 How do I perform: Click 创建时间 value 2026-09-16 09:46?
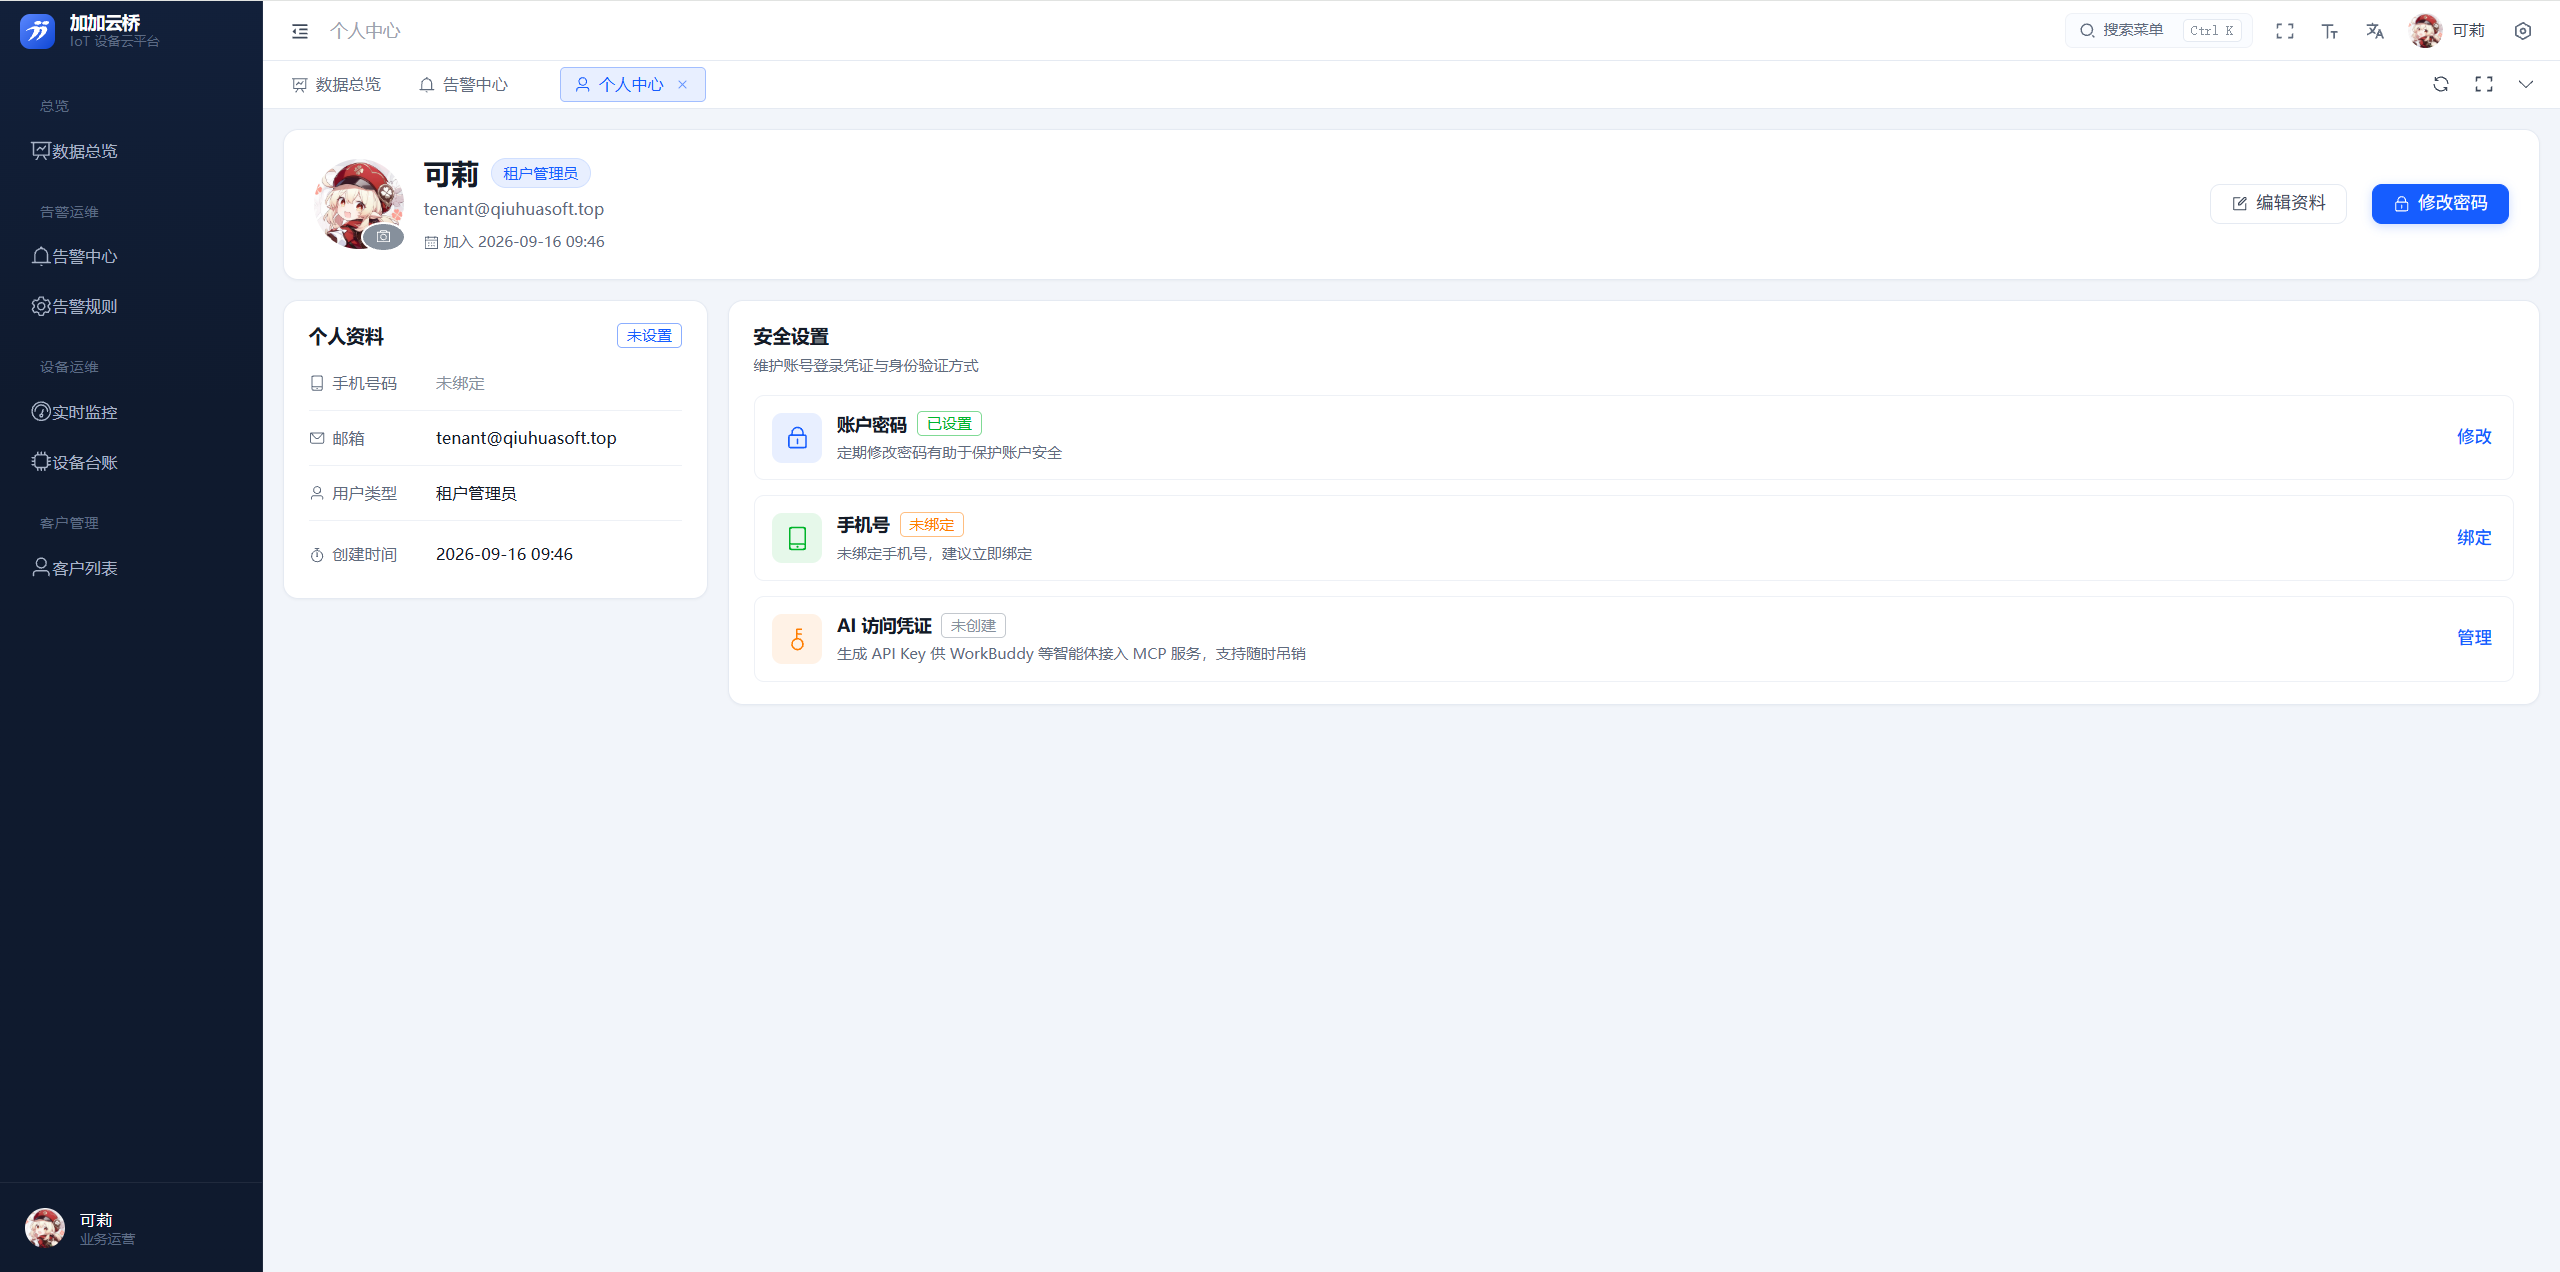click(504, 554)
